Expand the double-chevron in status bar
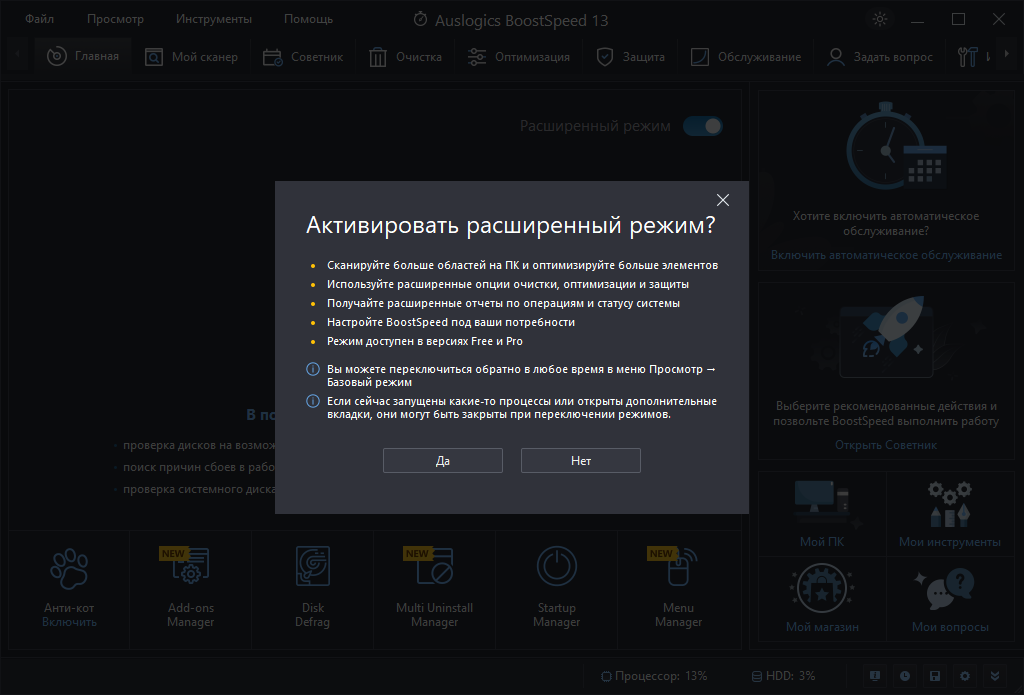Screen dimensions: 1024x695 pyautogui.click(x=995, y=676)
